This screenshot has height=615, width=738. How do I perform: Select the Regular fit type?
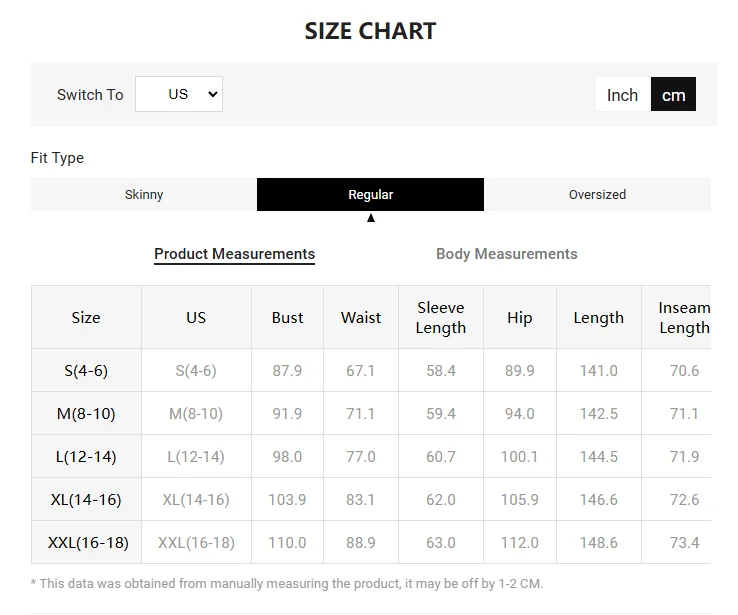pyautogui.click(x=370, y=195)
